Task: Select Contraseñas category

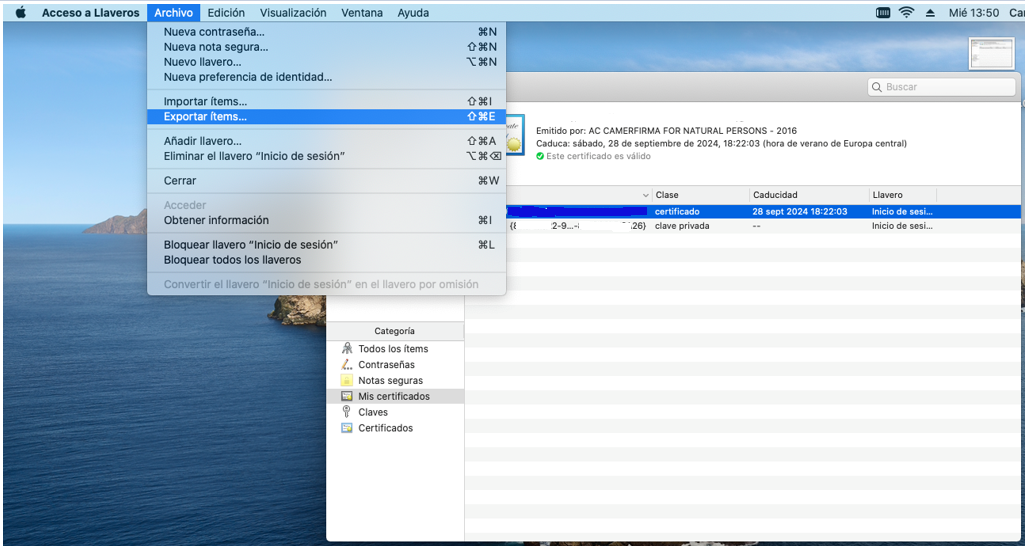Action: pos(395,364)
